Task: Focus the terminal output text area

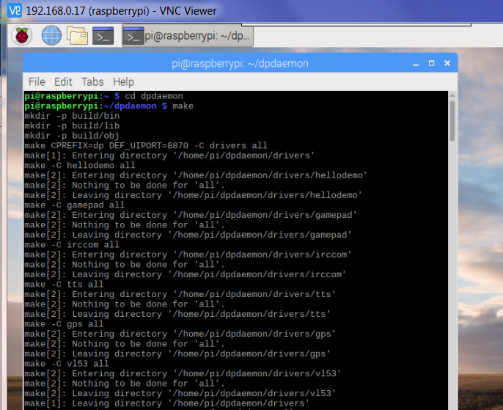Action: pyautogui.click(x=236, y=250)
